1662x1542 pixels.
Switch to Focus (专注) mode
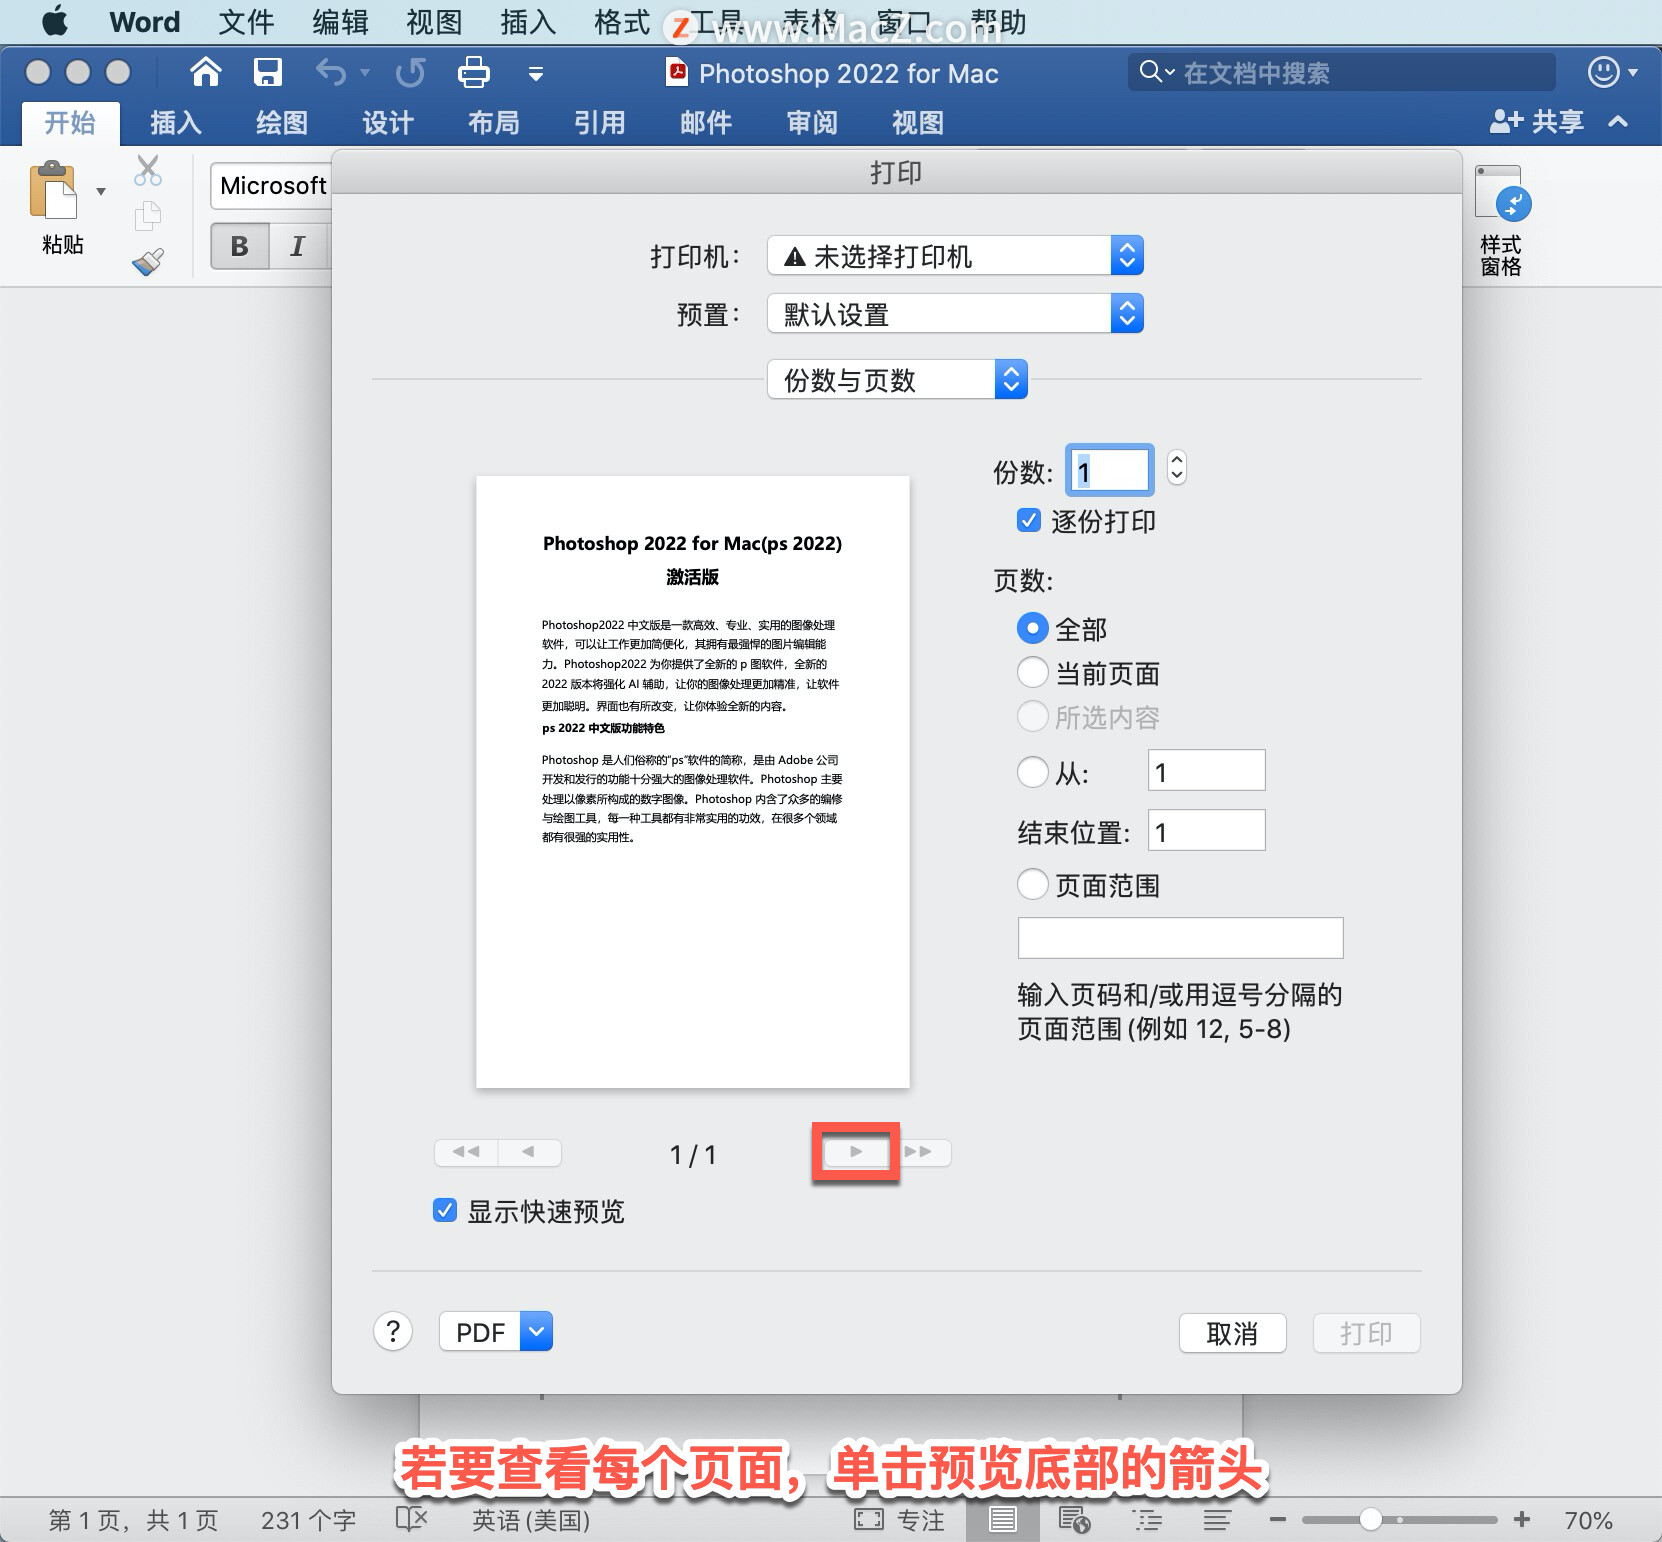tap(900, 1520)
